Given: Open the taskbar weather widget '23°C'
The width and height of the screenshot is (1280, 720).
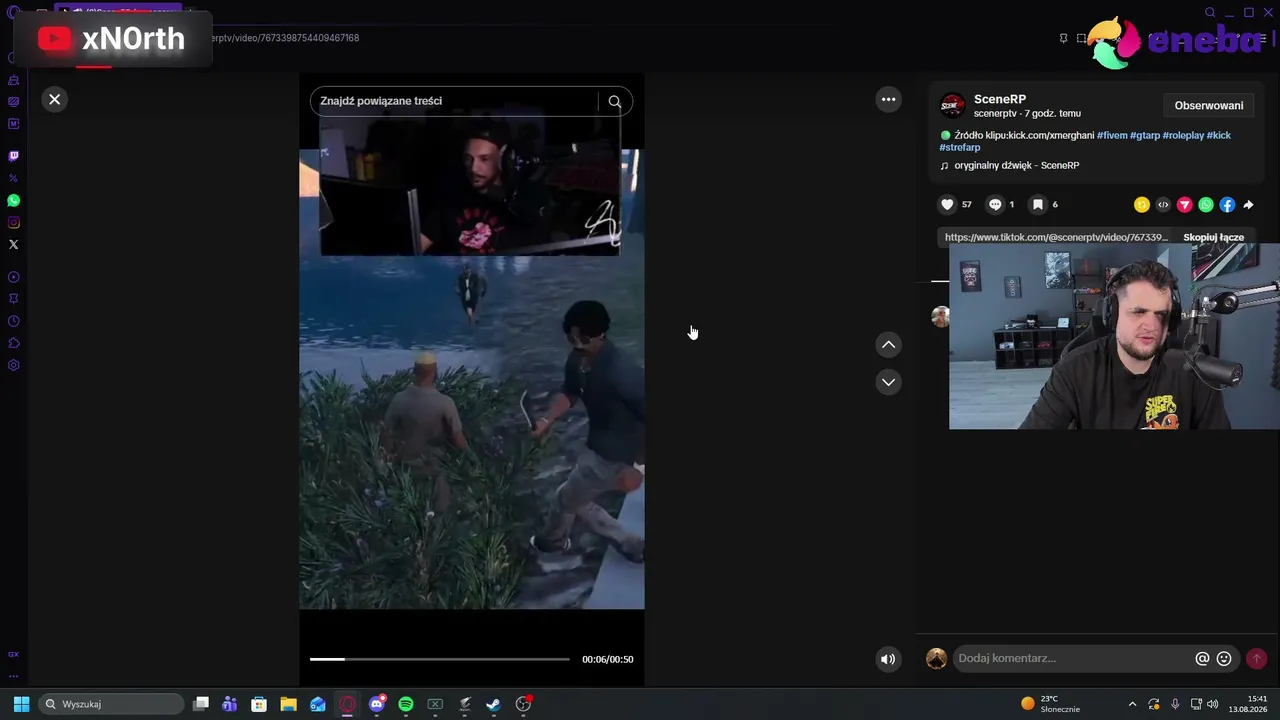Looking at the screenshot, I should point(1050,704).
